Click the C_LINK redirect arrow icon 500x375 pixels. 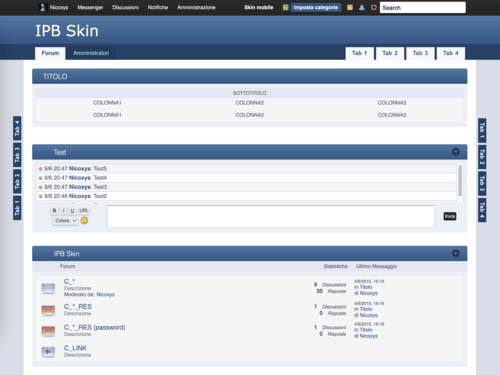(x=48, y=352)
